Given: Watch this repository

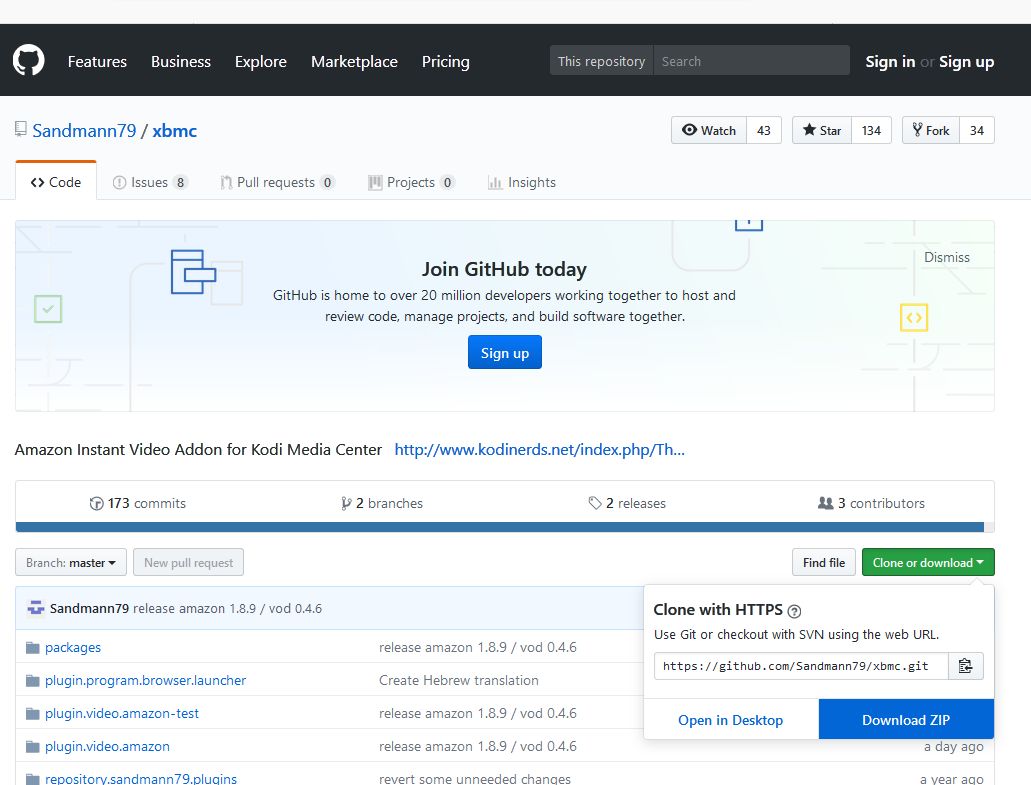Looking at the screenshot, I should click(709, 130).
